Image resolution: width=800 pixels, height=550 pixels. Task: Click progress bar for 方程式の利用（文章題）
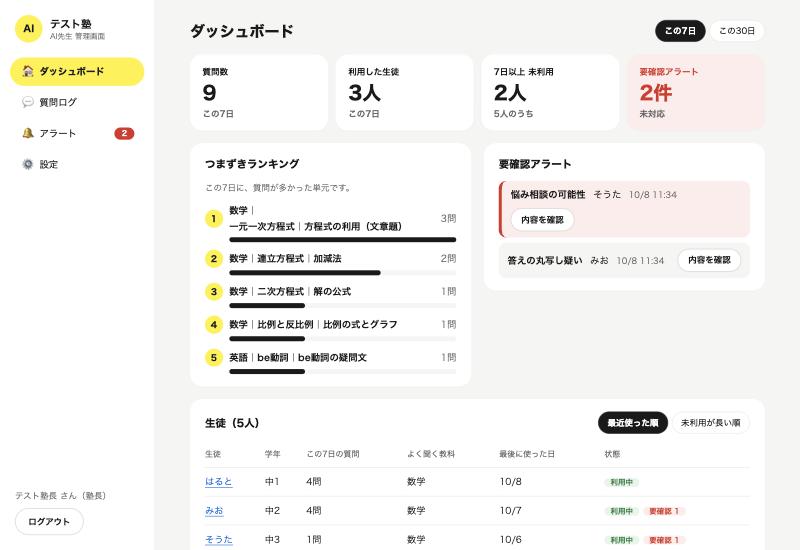(342, 240)
